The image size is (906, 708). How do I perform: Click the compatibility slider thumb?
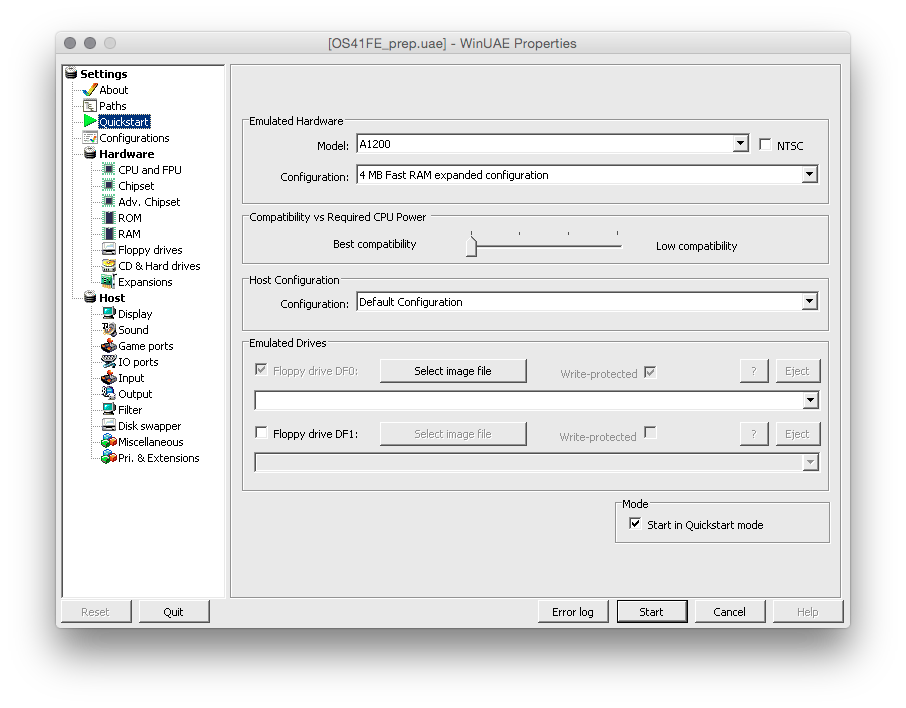pos(471,246)
